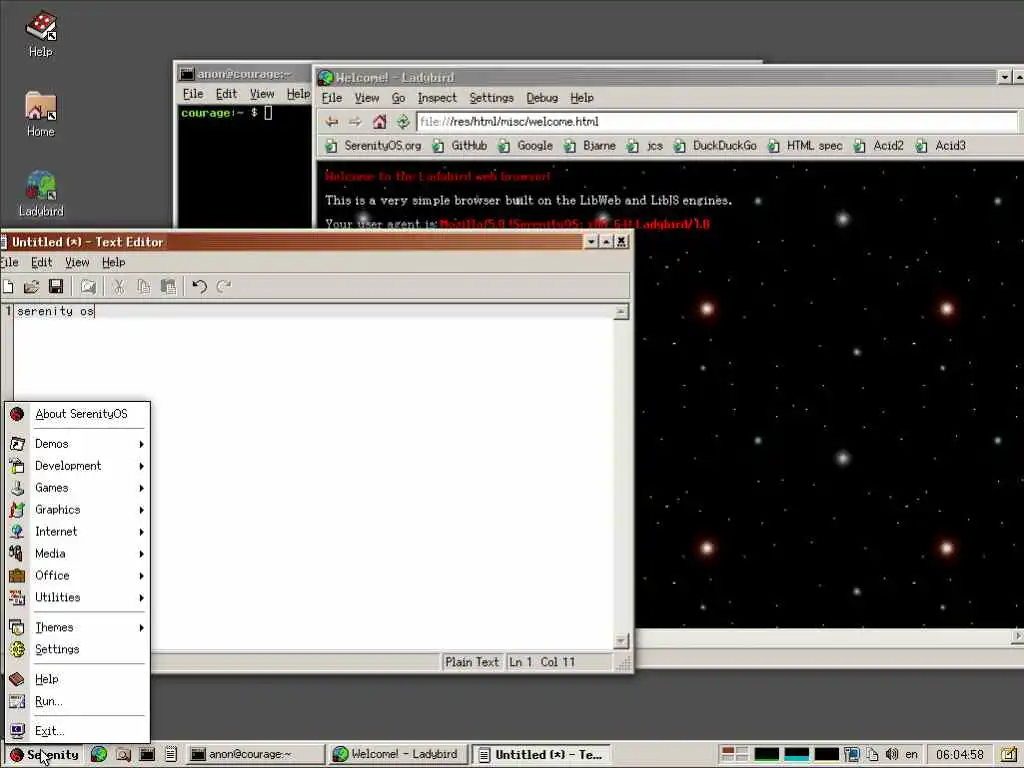This screenshot has height=768, width=1024.
Task: Click the audio volume tray icon
Action: (x=891, y=754)
